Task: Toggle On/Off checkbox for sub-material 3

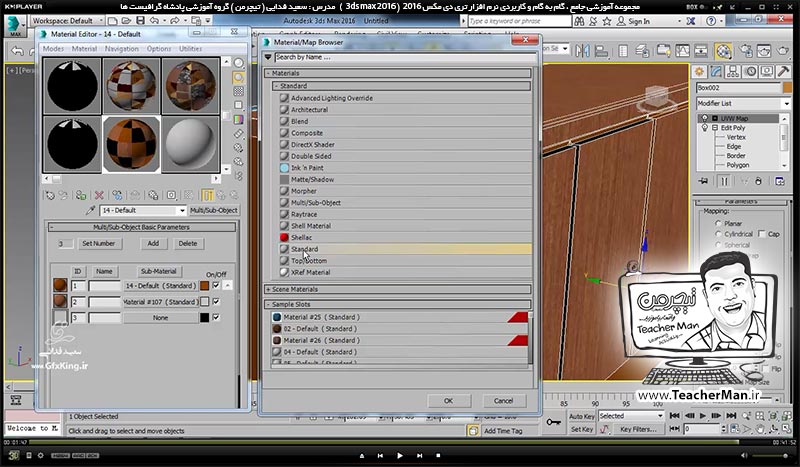Action: pos(216,317)
